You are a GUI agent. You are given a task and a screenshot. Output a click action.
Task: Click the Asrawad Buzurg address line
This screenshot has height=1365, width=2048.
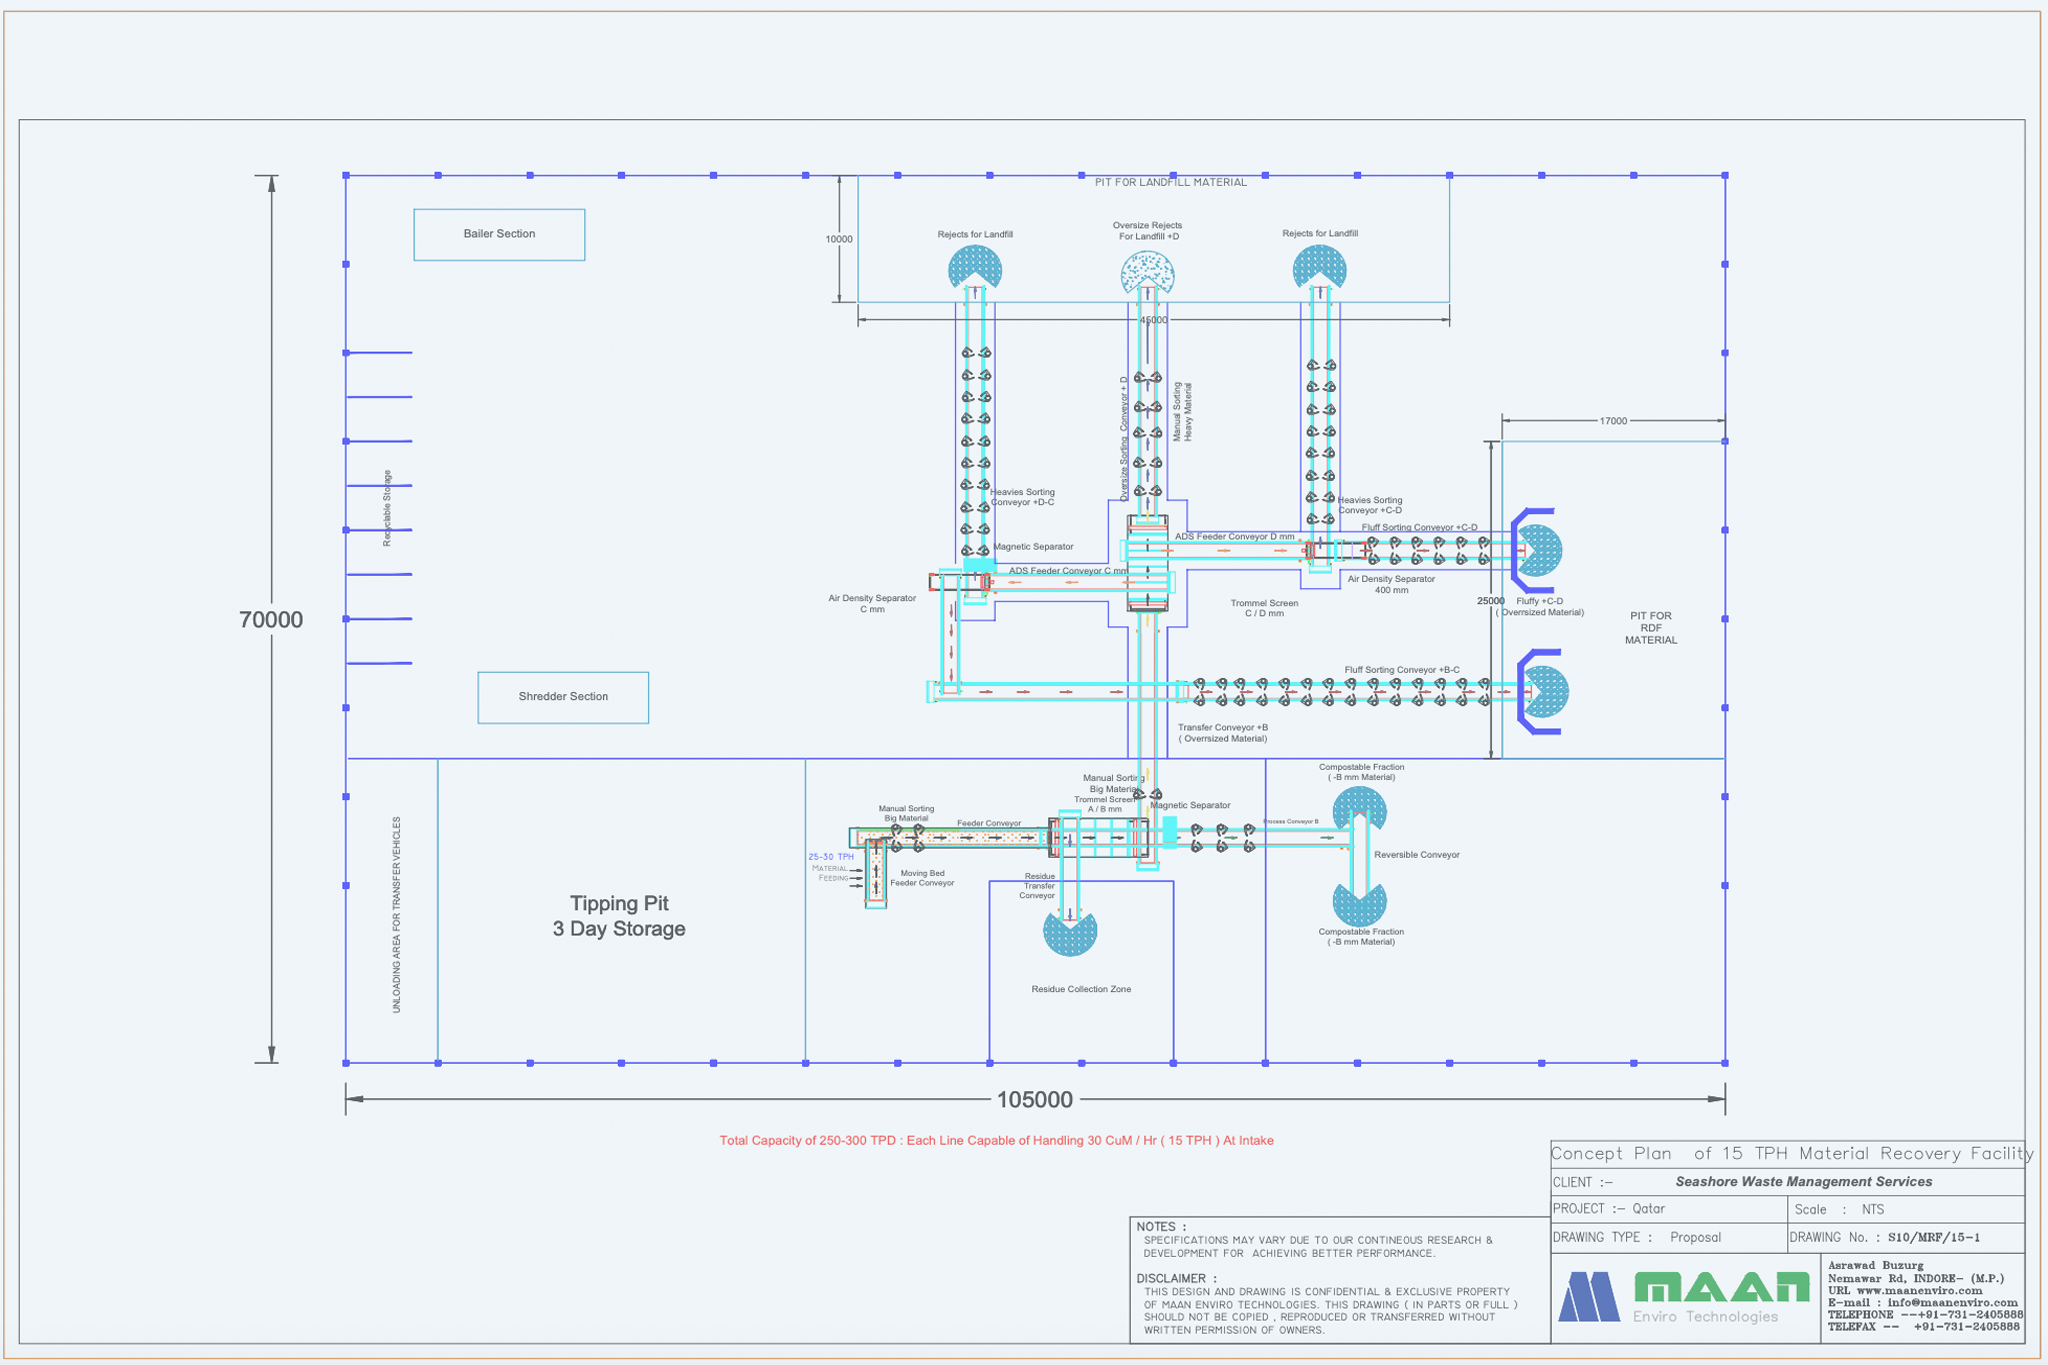[x=1875, y=1266]
